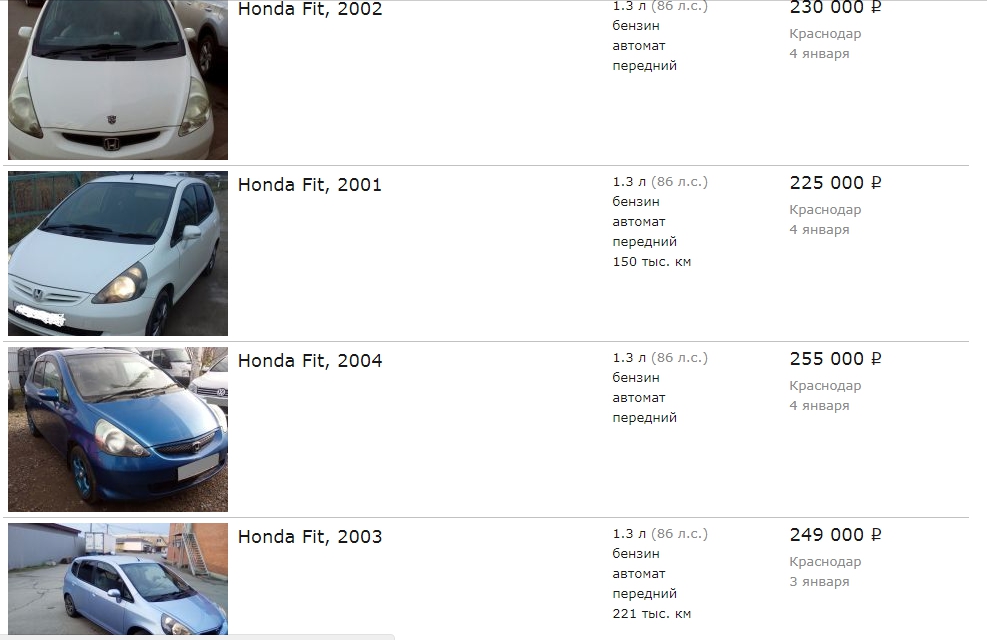Image resolution: width=987 pixels, height=640 pixels.
Task: Select the 230 000 ₽ price
Action: (835, 8)
